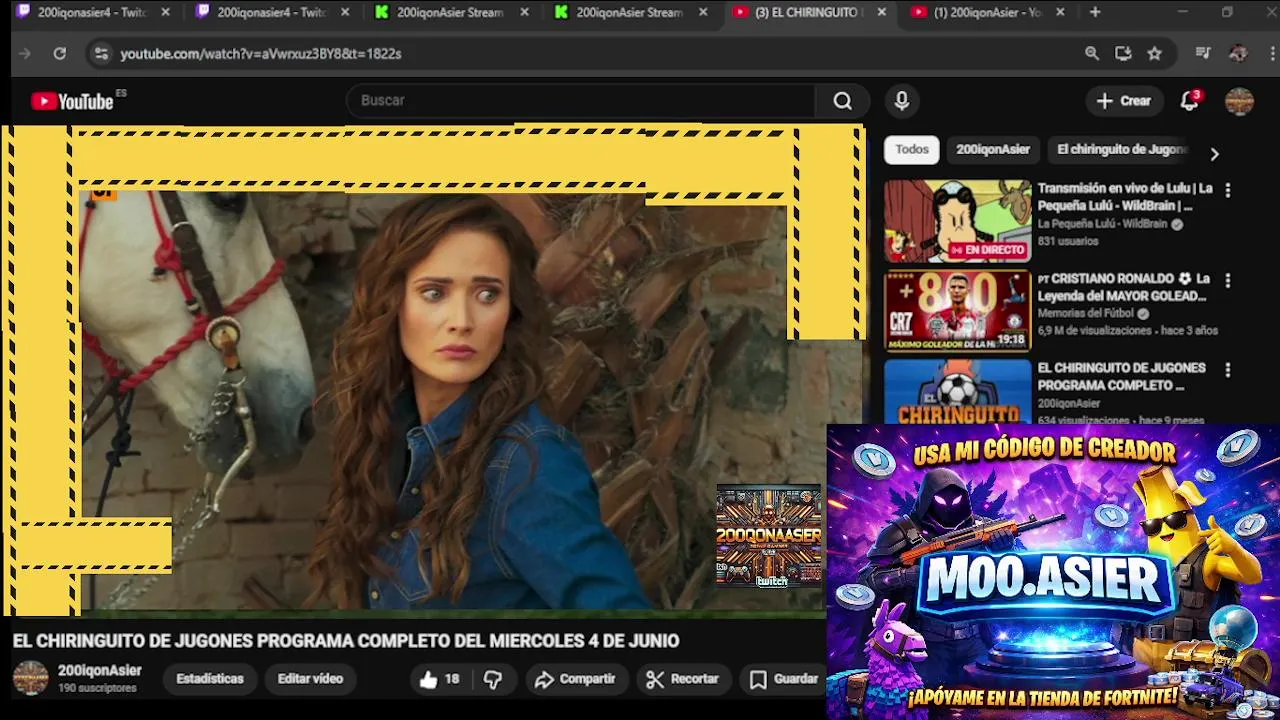Image resolution: width=1280 pixels, height=720 pixels.
Task: Open the media control icon in Chrome toolbar
Action: point(1203,53)
